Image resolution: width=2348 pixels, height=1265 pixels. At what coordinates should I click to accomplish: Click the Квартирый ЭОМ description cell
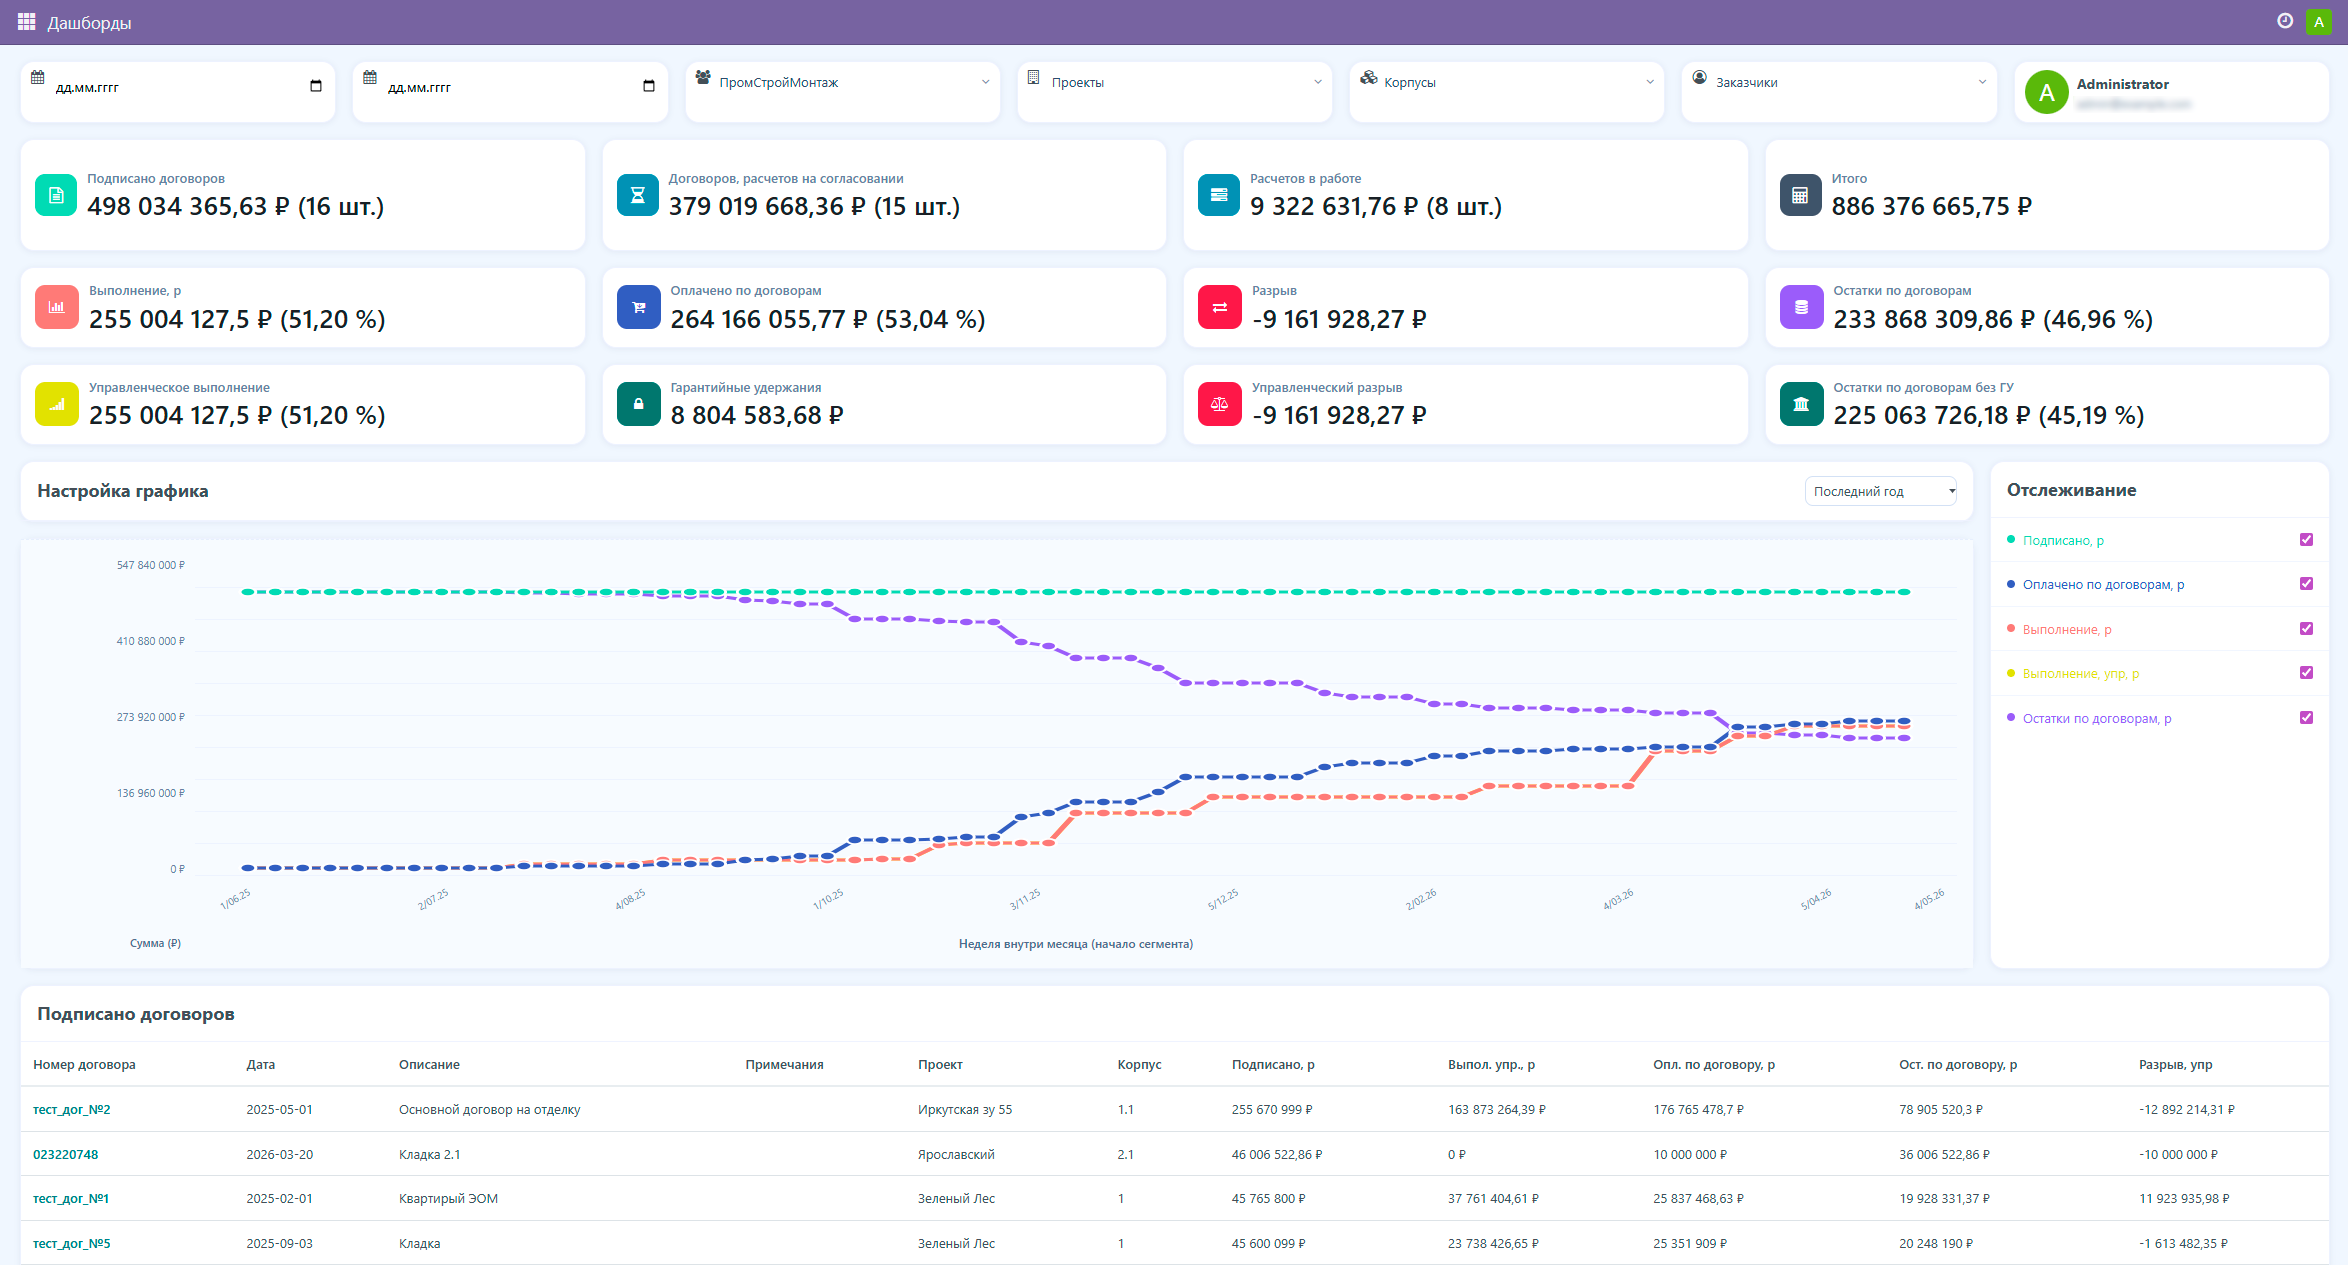click(448, 1198)
